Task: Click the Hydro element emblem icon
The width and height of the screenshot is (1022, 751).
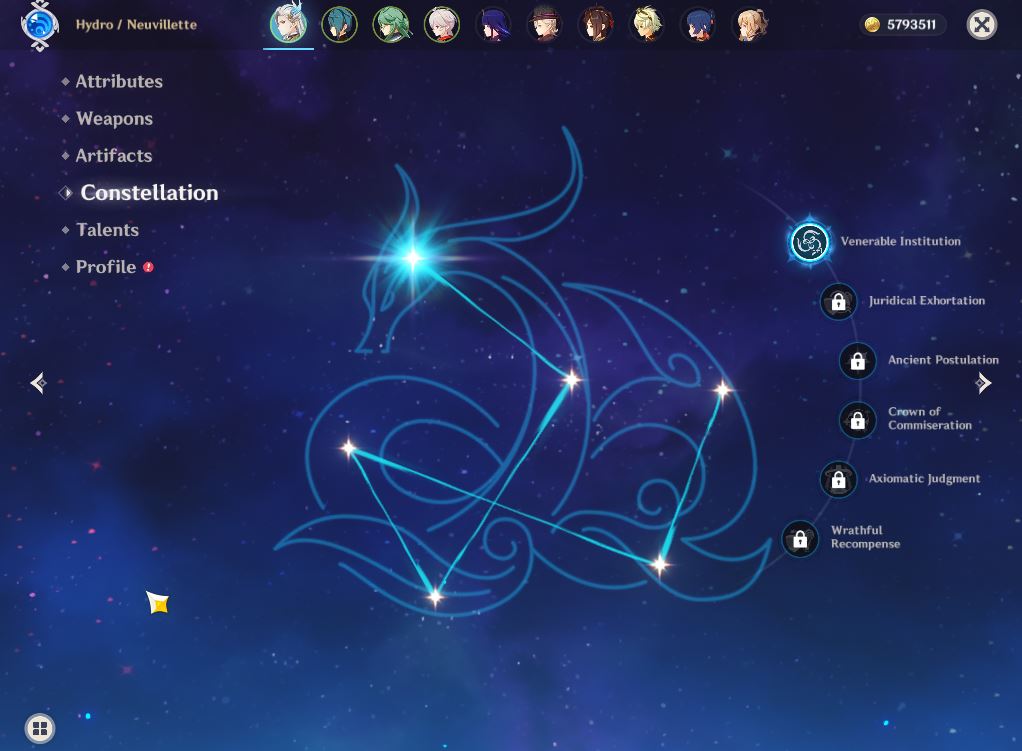Action: pos(40,25)
